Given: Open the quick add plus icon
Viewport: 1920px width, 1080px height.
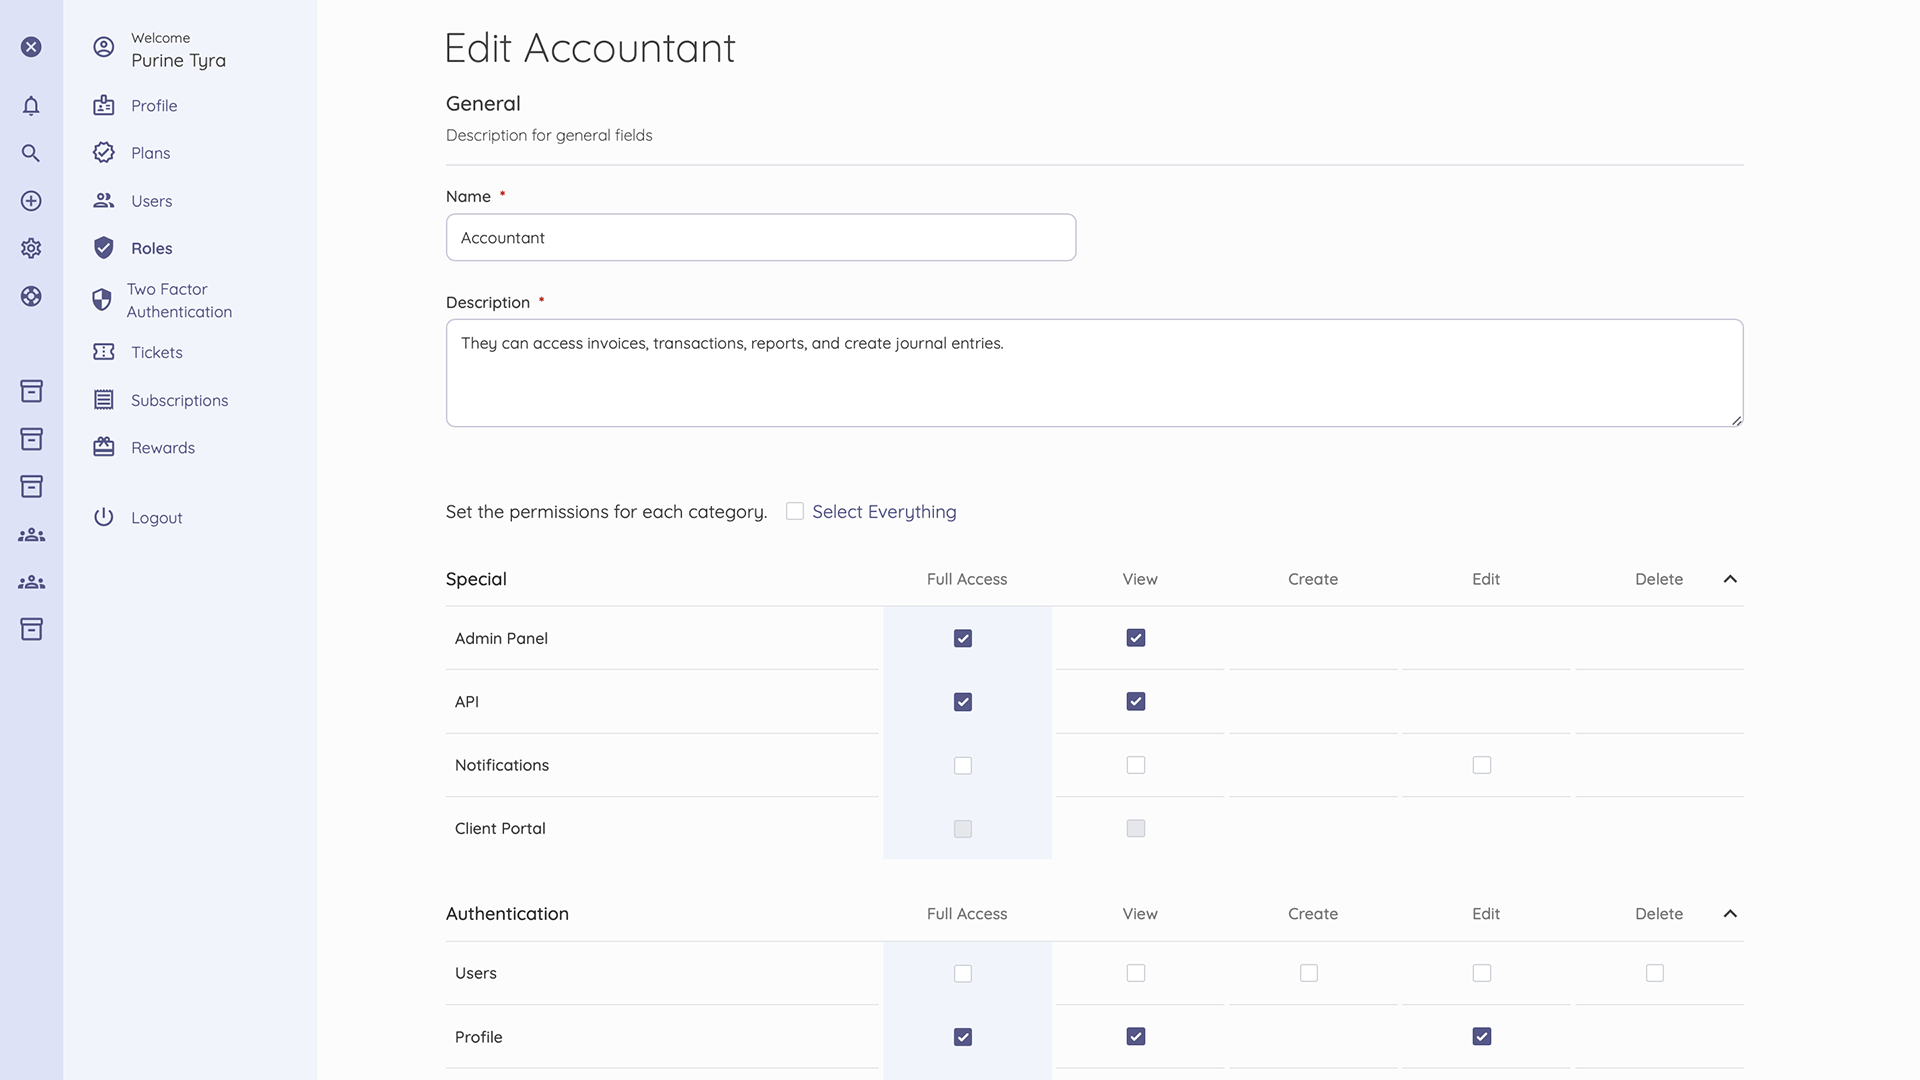Looking at the screenshot, I should 31,200.
